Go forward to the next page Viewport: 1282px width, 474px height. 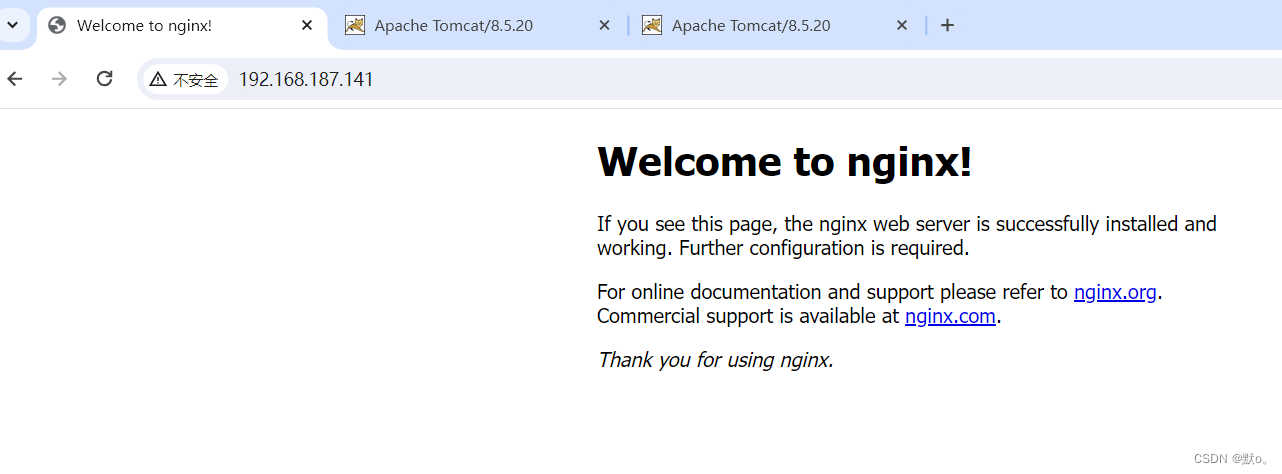point(59,79)
